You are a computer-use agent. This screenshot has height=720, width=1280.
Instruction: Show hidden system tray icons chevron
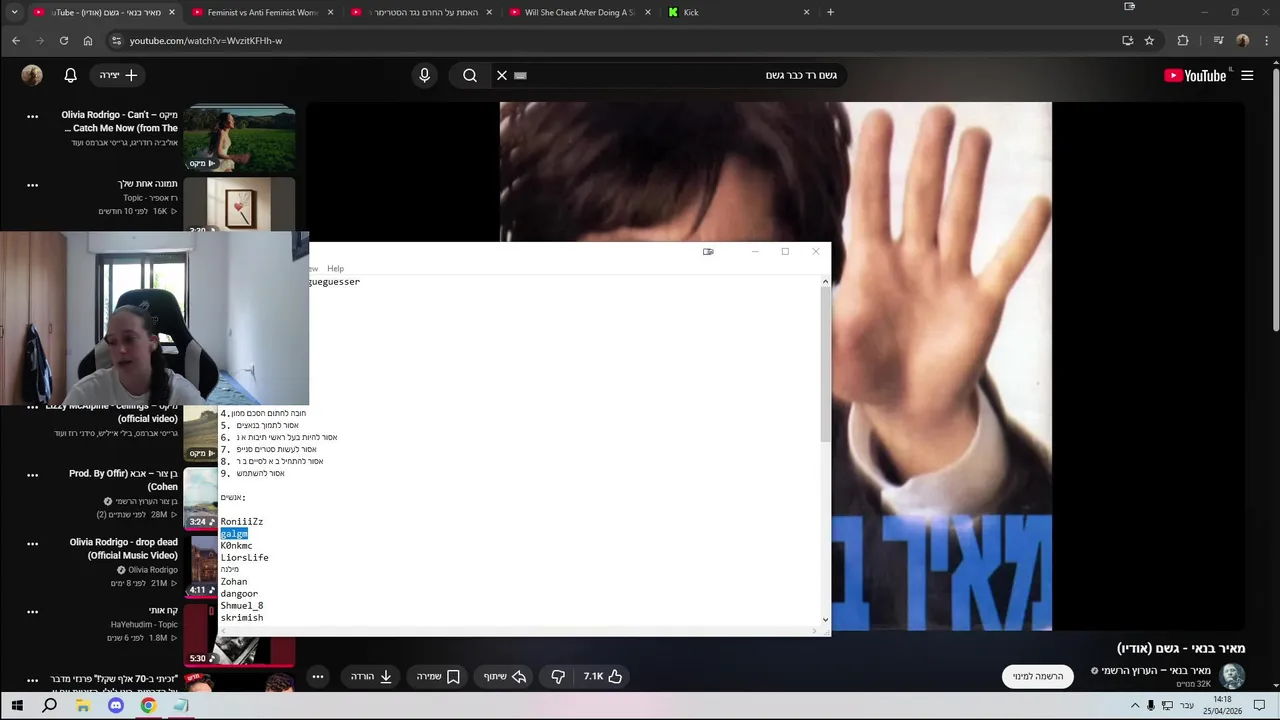[1135, 705]
